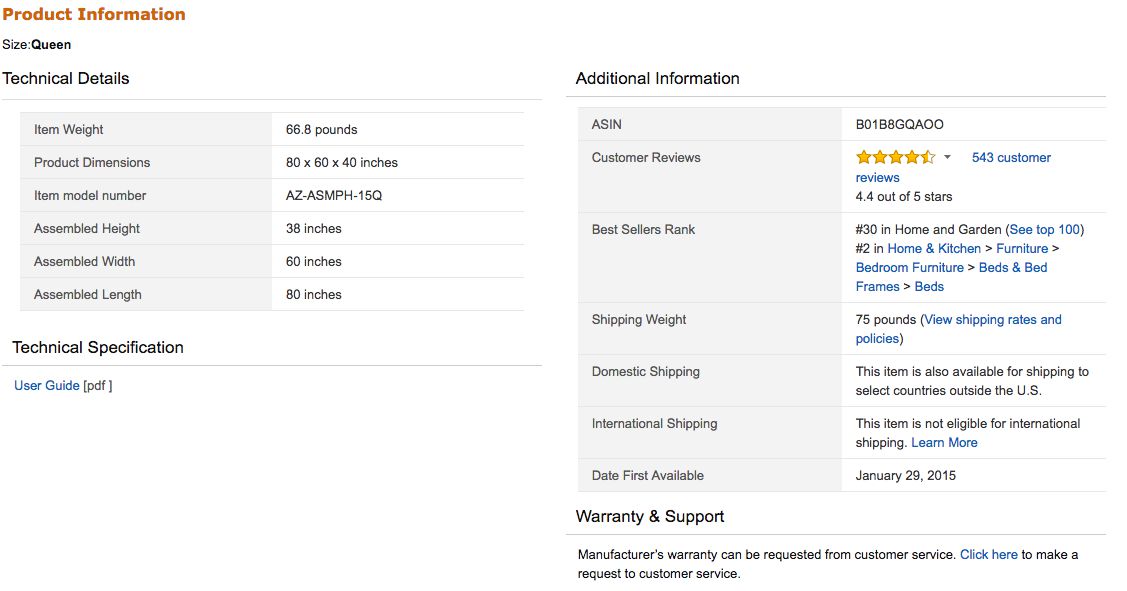1127x591 pixels.
Task: Go to Furniture category link
Action: point(1021,248)
